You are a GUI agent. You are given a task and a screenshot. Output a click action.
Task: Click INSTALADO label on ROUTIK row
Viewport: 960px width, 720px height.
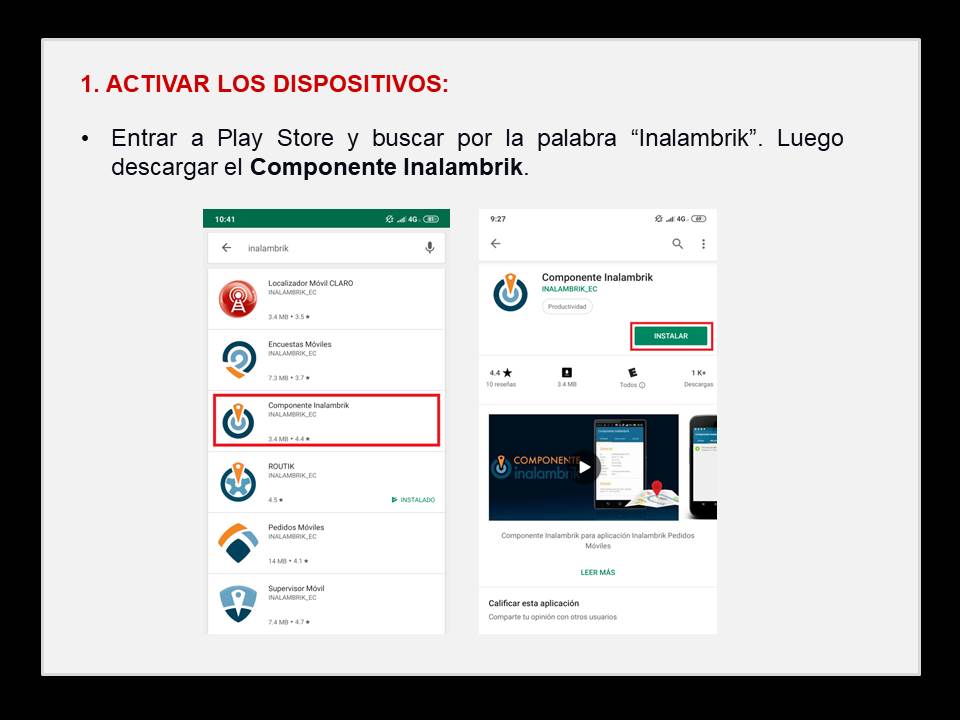413,500
